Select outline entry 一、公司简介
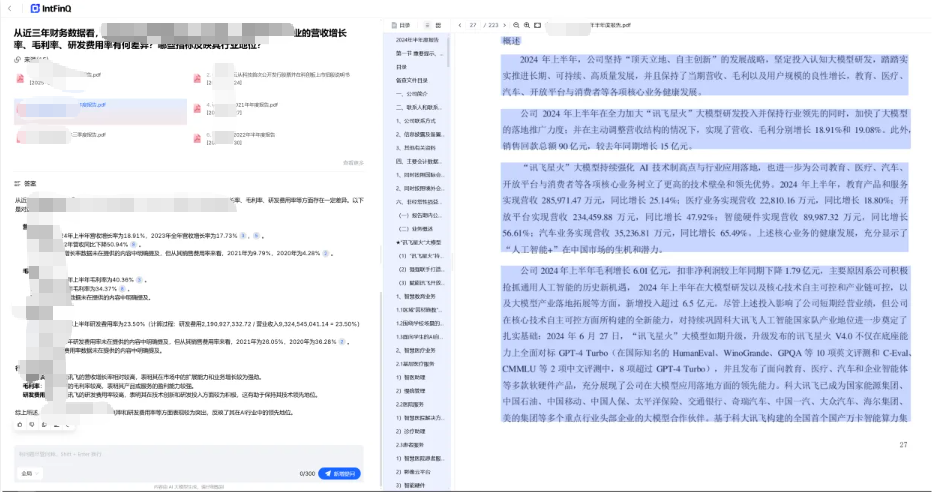Image resolution: width=932 pixels, height=492 pixels. tap(412, 94)
